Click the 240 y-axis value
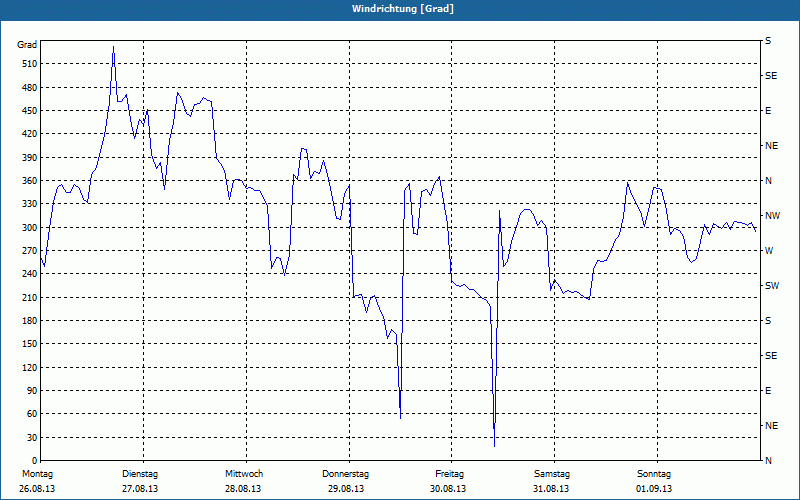The height and width of the screenshot is (500, 800). [x=30, y=274]
